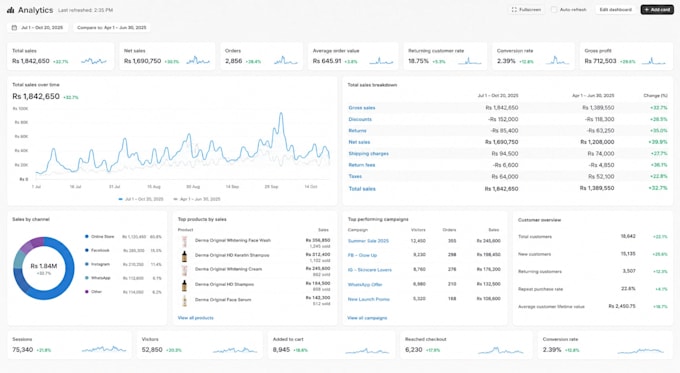680x373 pixels.
Task: Click the Repeat purchase rate row
Action: [593, 289]
